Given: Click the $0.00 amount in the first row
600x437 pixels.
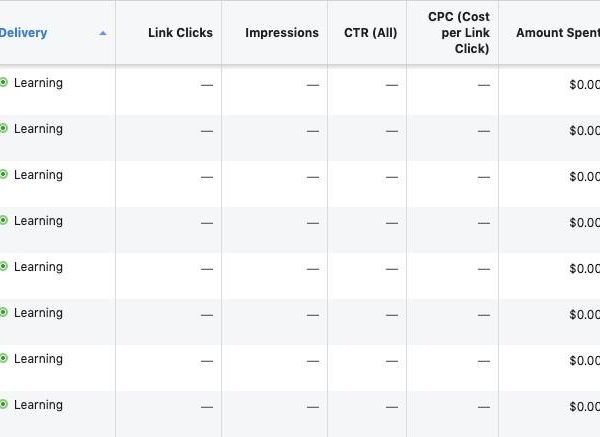Looking at the screenshot, I should pos(584,85).
